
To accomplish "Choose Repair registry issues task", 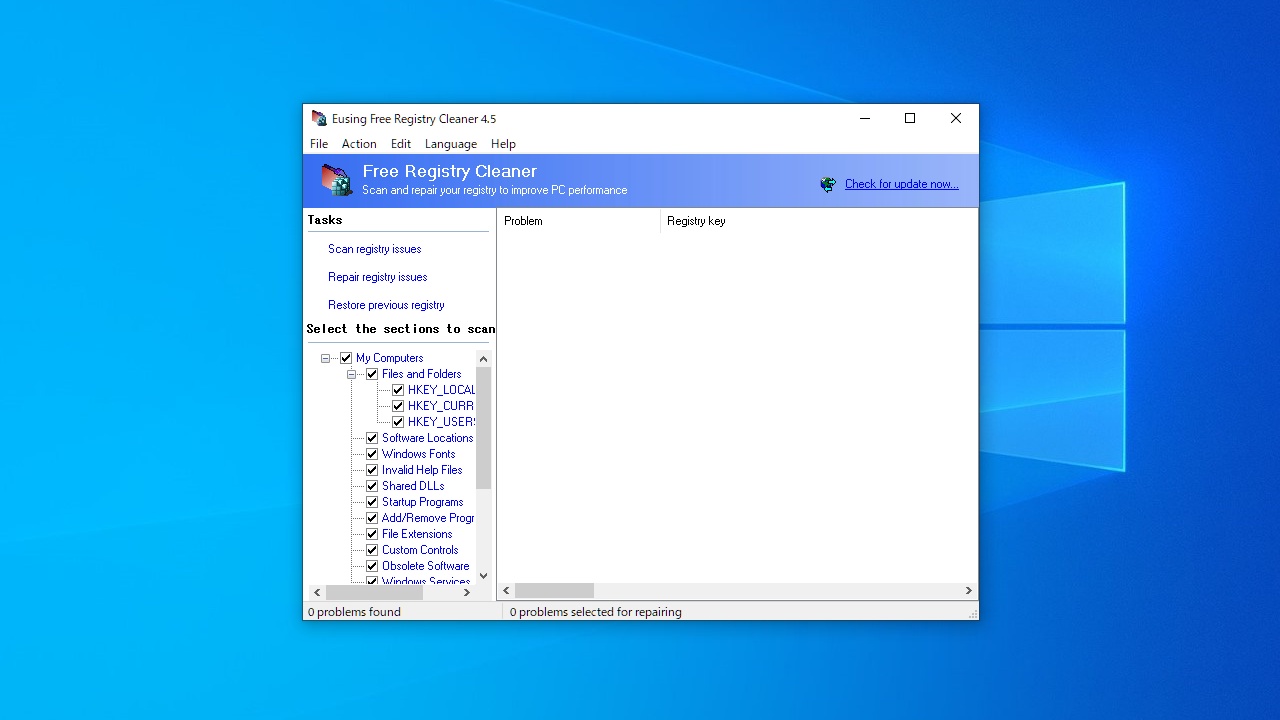I will tap(378, 277).
